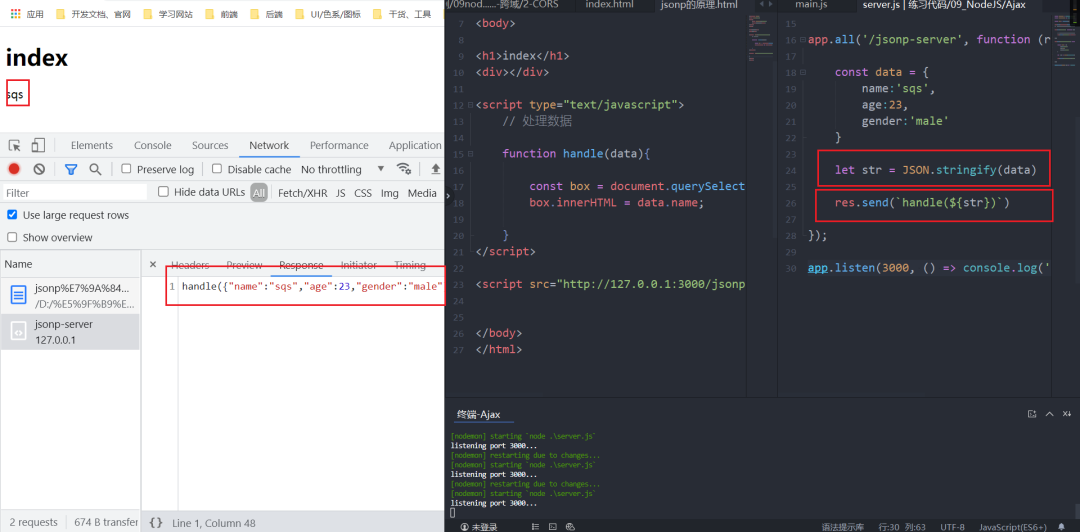
Task: Switch to index.html editor tab
Action: (x=609, y=5)
